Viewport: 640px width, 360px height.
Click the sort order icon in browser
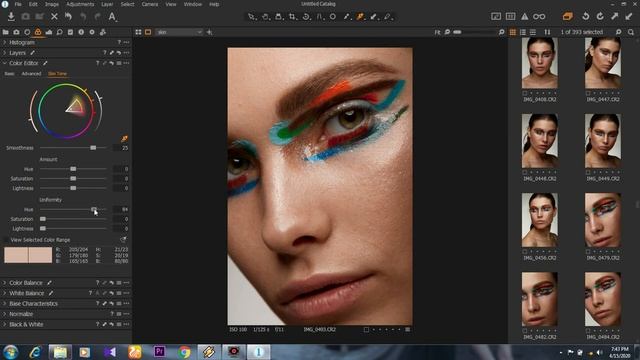coord(547,32)
